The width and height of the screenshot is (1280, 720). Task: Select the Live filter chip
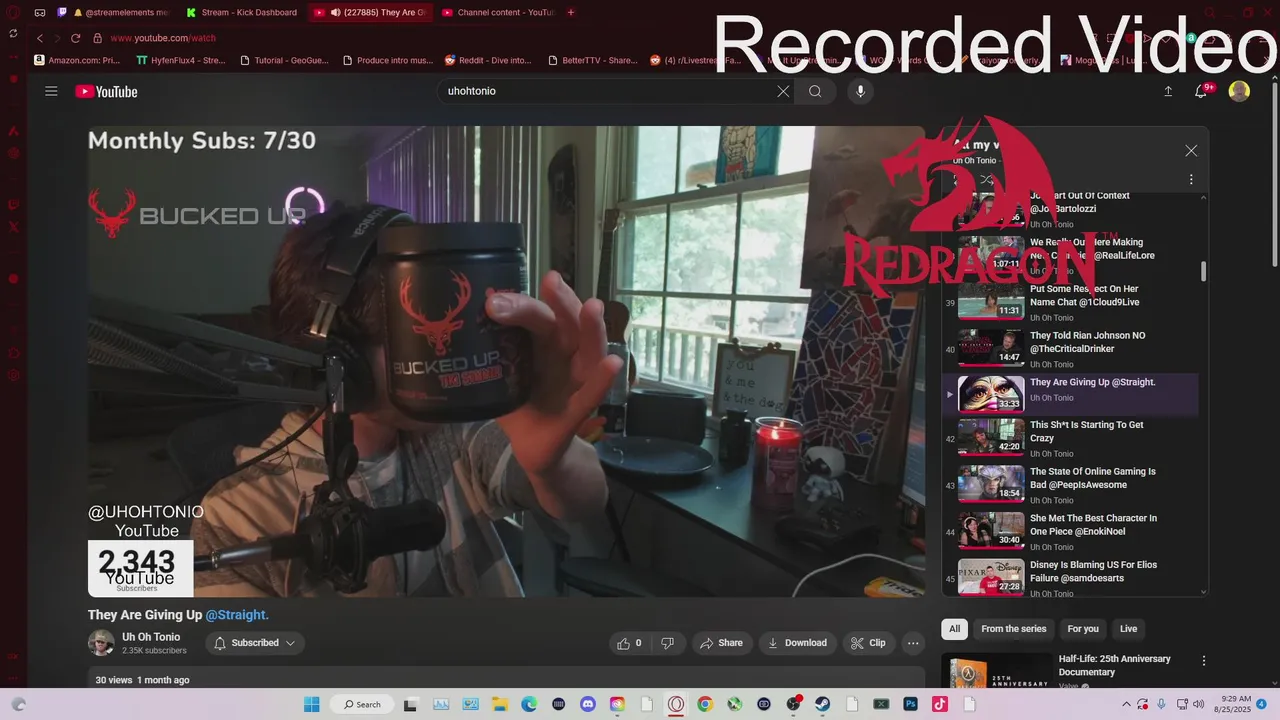1128,629
